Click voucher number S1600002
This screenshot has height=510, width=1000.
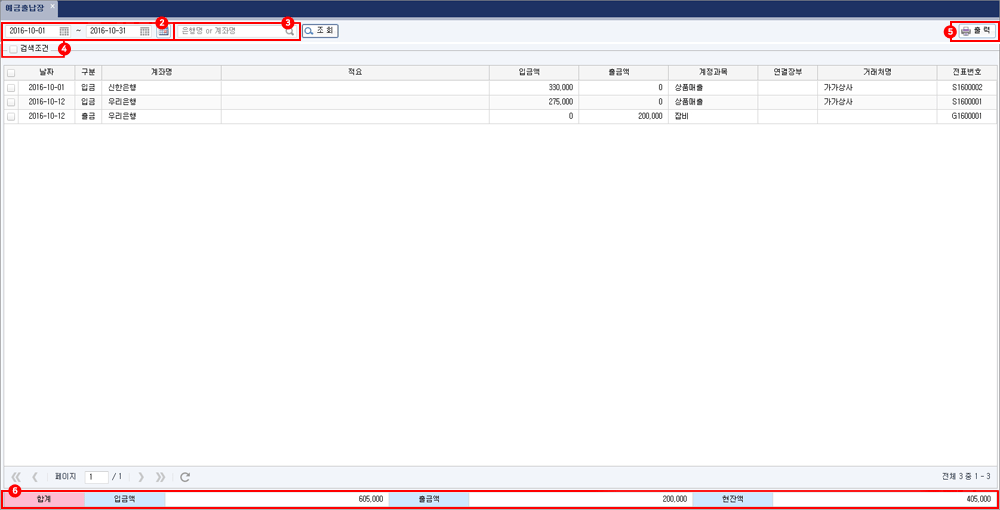click(x=966, y=87)
